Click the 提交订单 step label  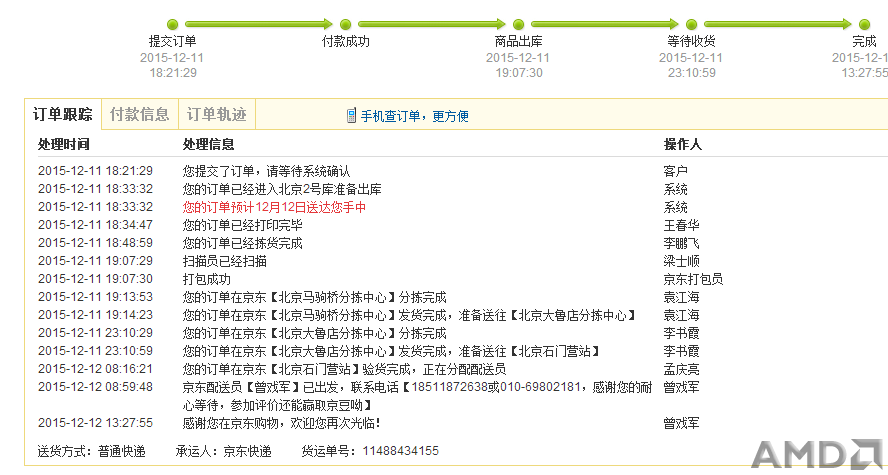173,41
